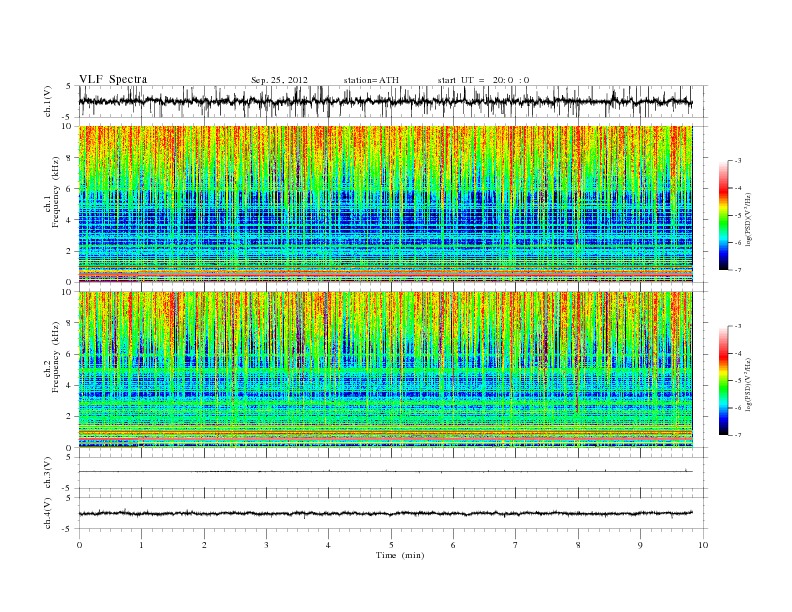The image size is (792, 612).
Task: Click the ch.2 PSD color bar
Action: point(724,380)
